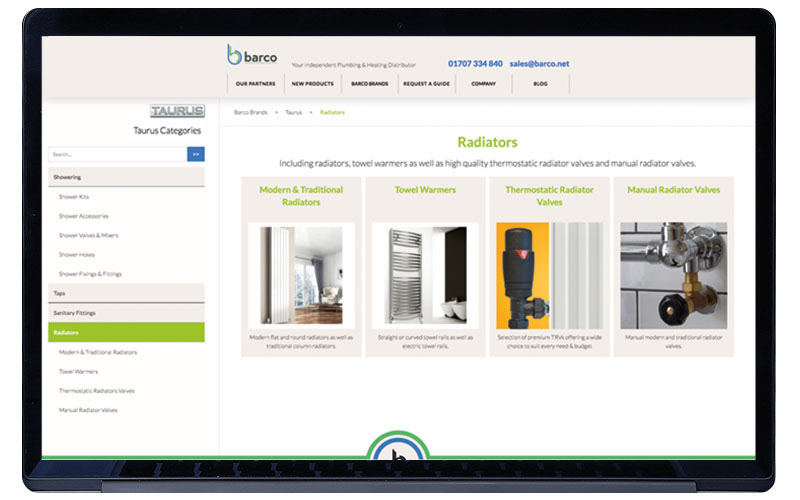Click the Independent Plumbing & Heating Distributor tagline
The height and width of the screenshot is (500, 800).
pyautogui.click(x=354, y=65)
